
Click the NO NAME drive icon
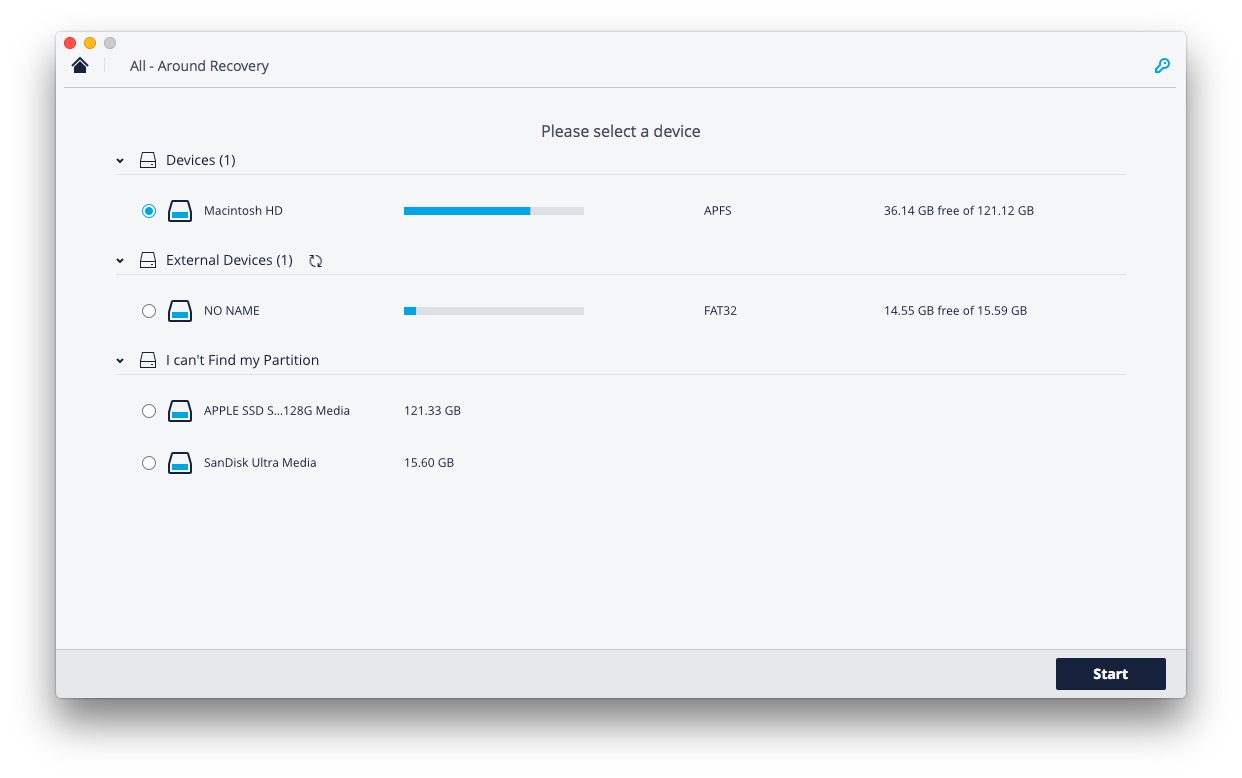tap(180, 311)
